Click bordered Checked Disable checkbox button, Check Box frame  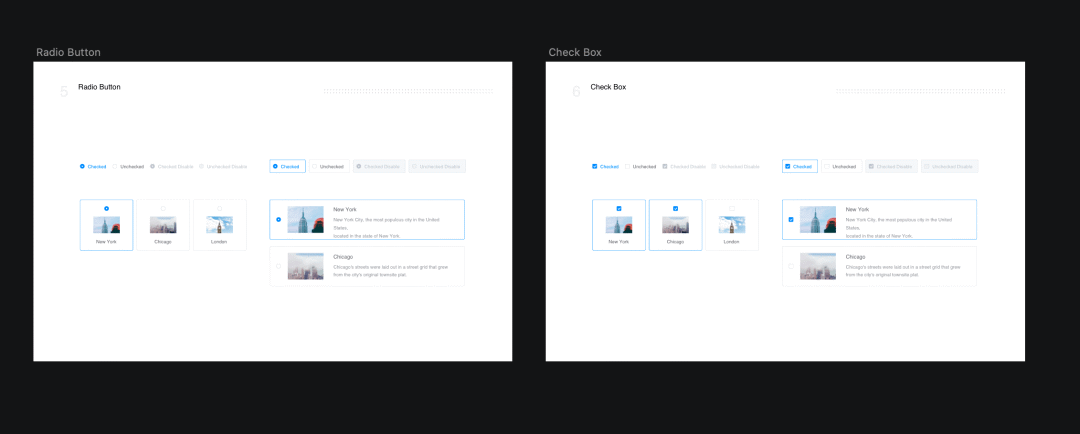(891, 166)
